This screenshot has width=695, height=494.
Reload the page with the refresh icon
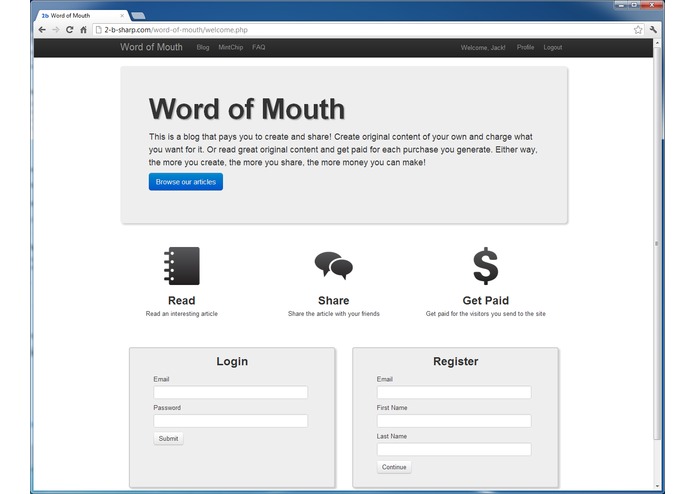pyautogui.click(x=70, y=30)
